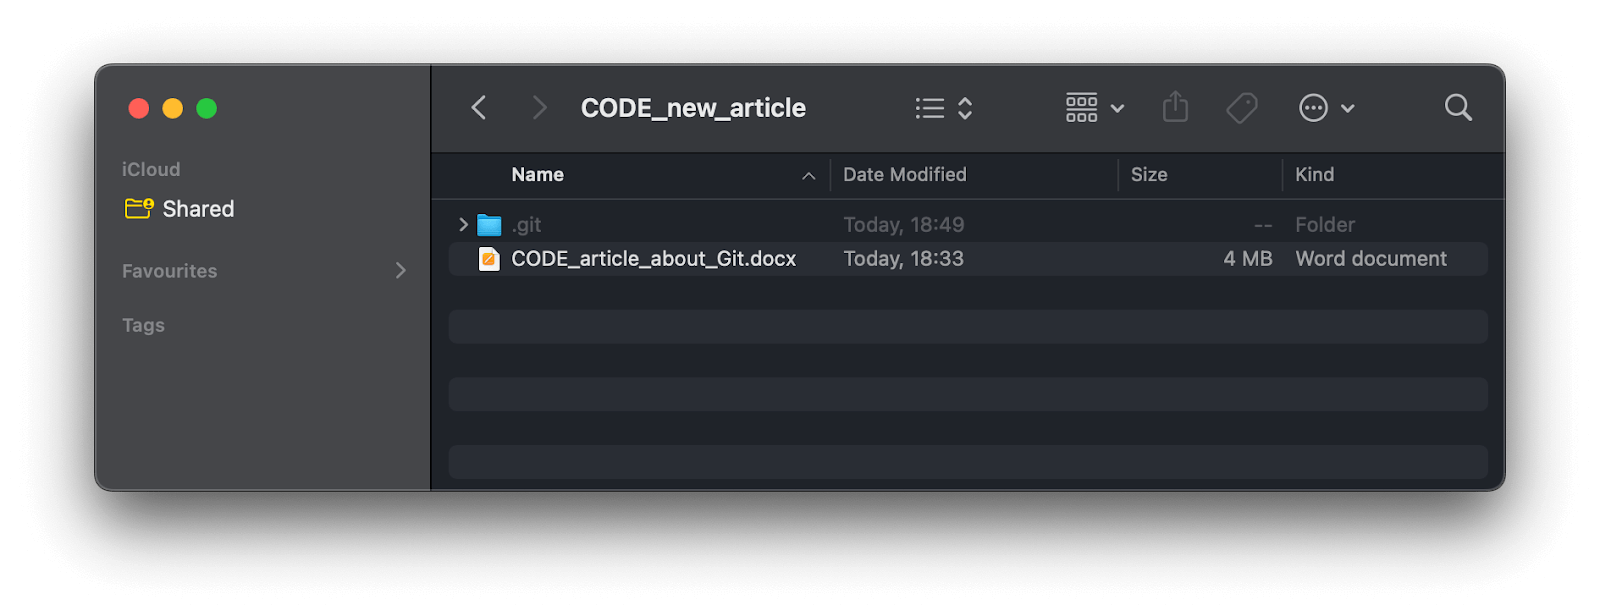1600x616 pixels.
Task: Click the Search magnifying glass icon
Action: [1458, 108]
